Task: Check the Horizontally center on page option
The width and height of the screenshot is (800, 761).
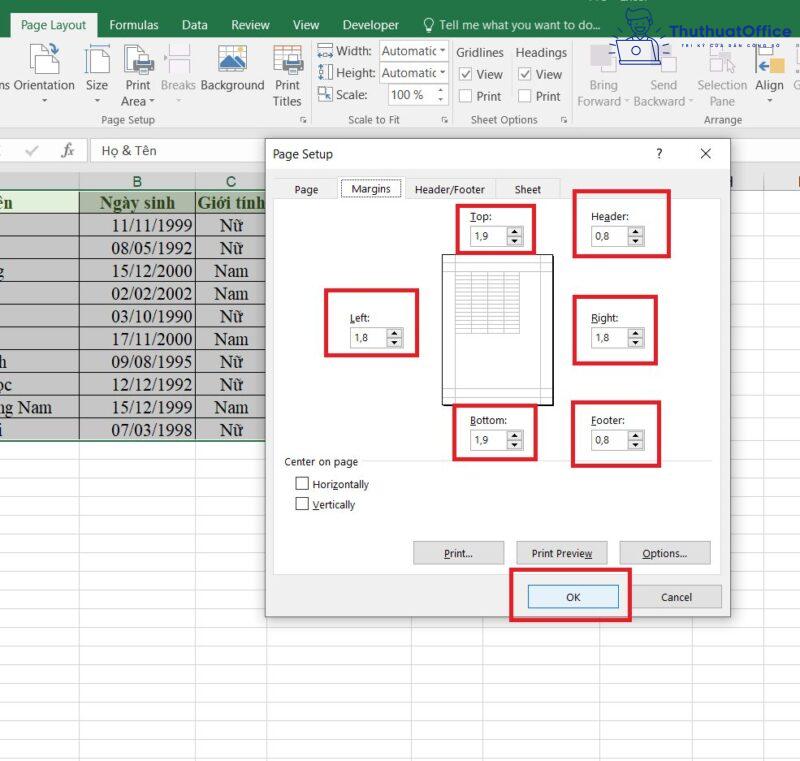Action: tap(303, 483)
